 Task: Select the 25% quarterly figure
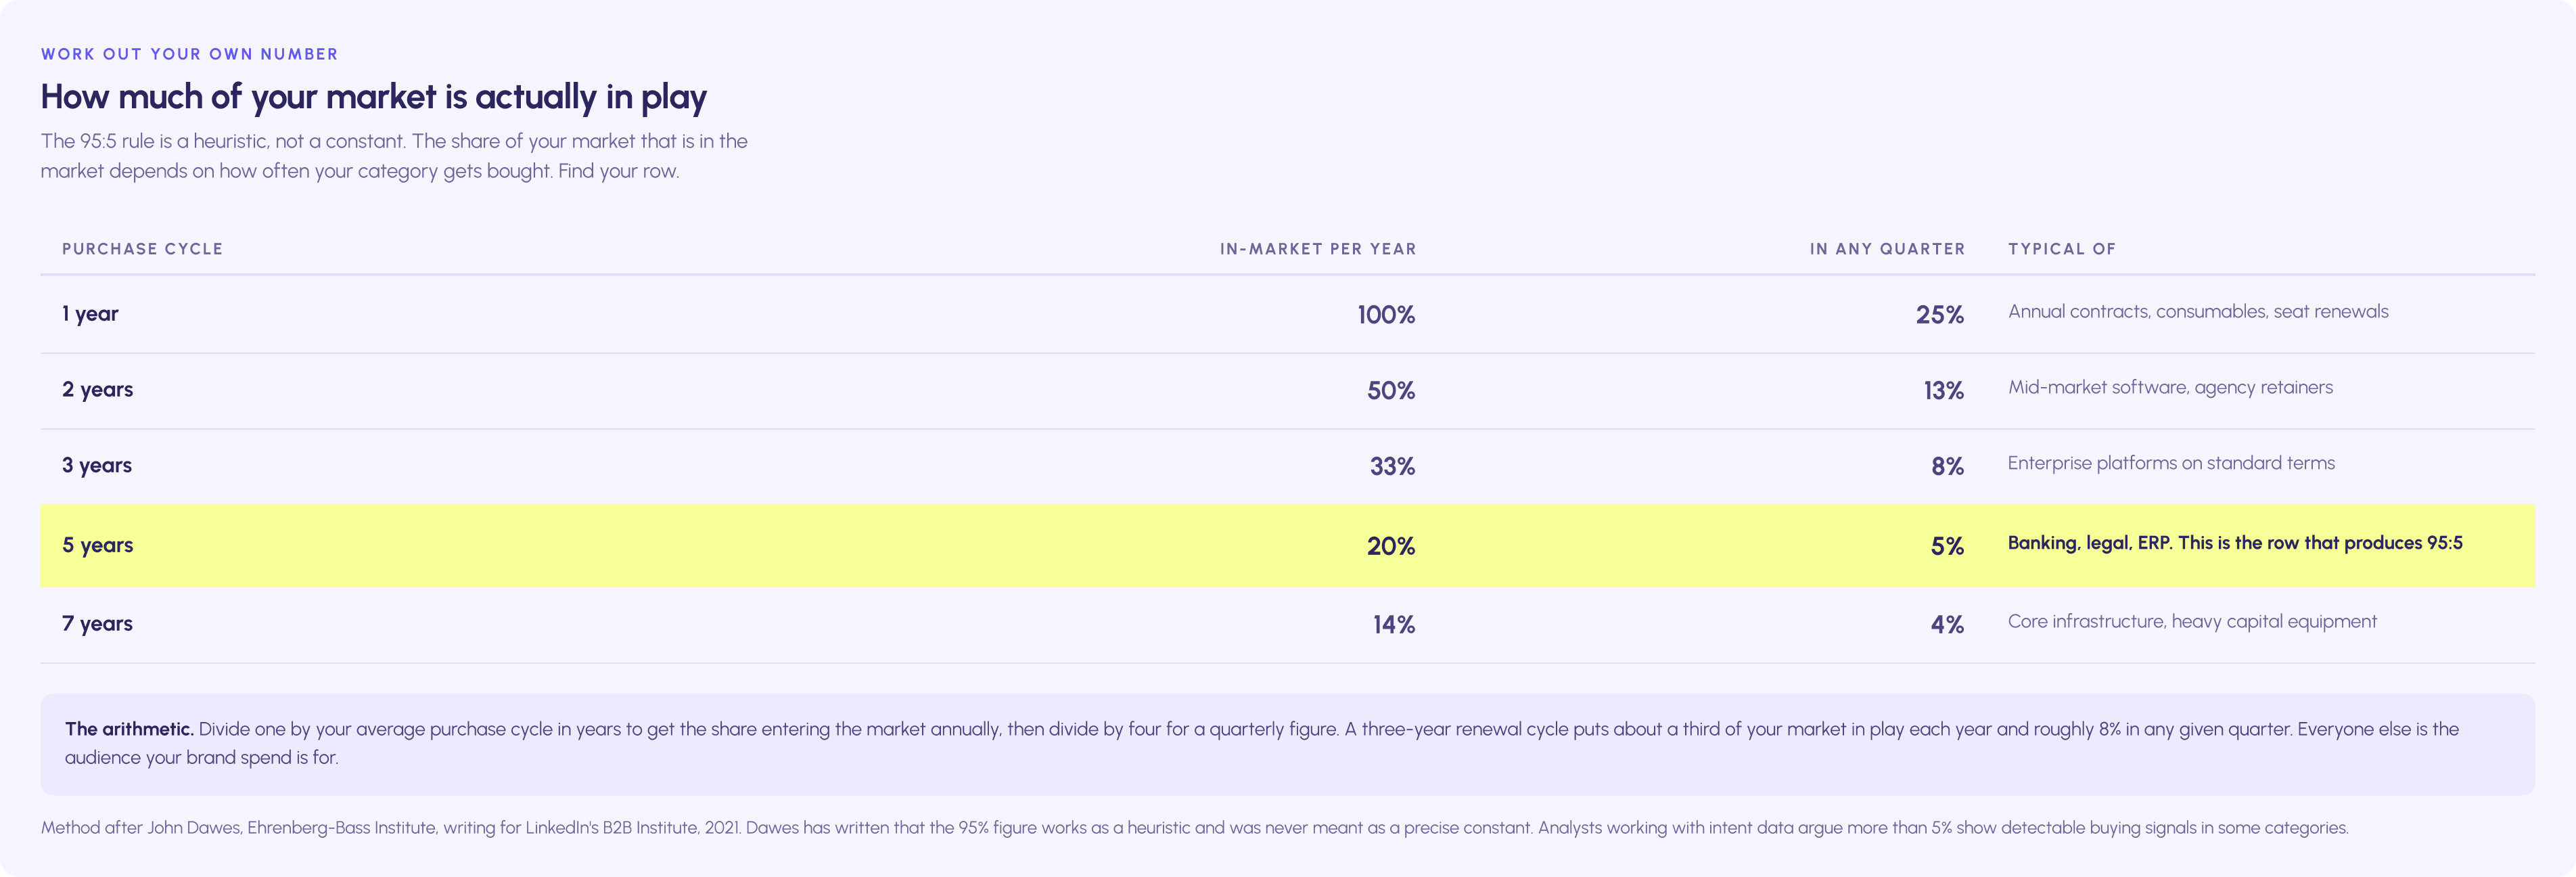point(1940,315)
